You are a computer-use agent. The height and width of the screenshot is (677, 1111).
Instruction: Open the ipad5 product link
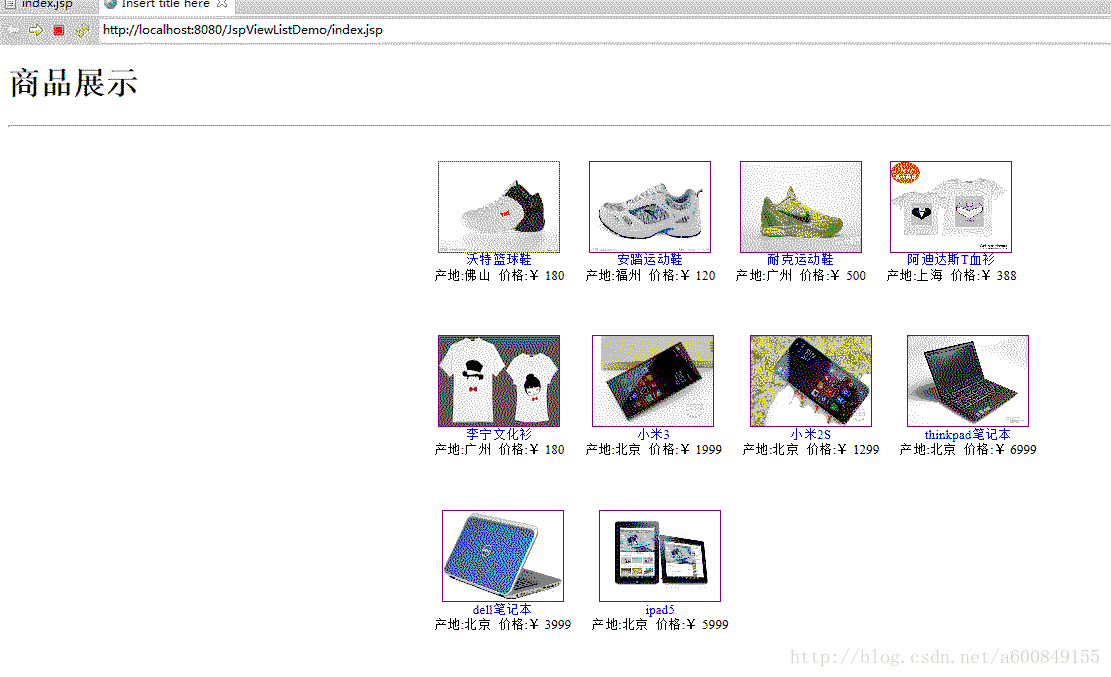pyautogui.click(x=660, y=610)
